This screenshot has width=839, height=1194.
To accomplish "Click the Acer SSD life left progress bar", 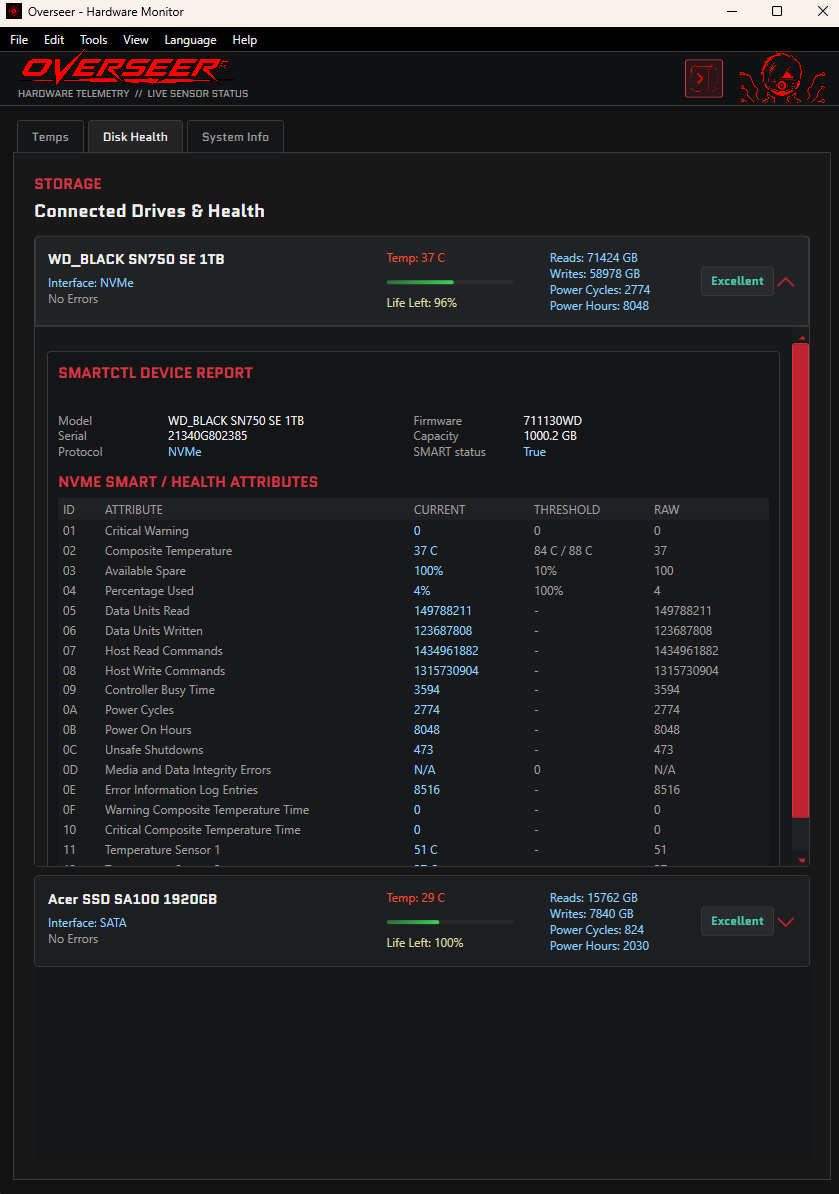I will point(450,921).
